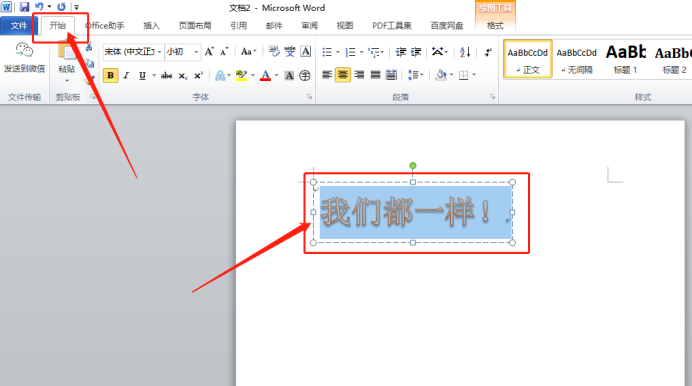Switch to the 插入 Insert tab
This screenshot has height=386, width=692.
coord(151,26)
